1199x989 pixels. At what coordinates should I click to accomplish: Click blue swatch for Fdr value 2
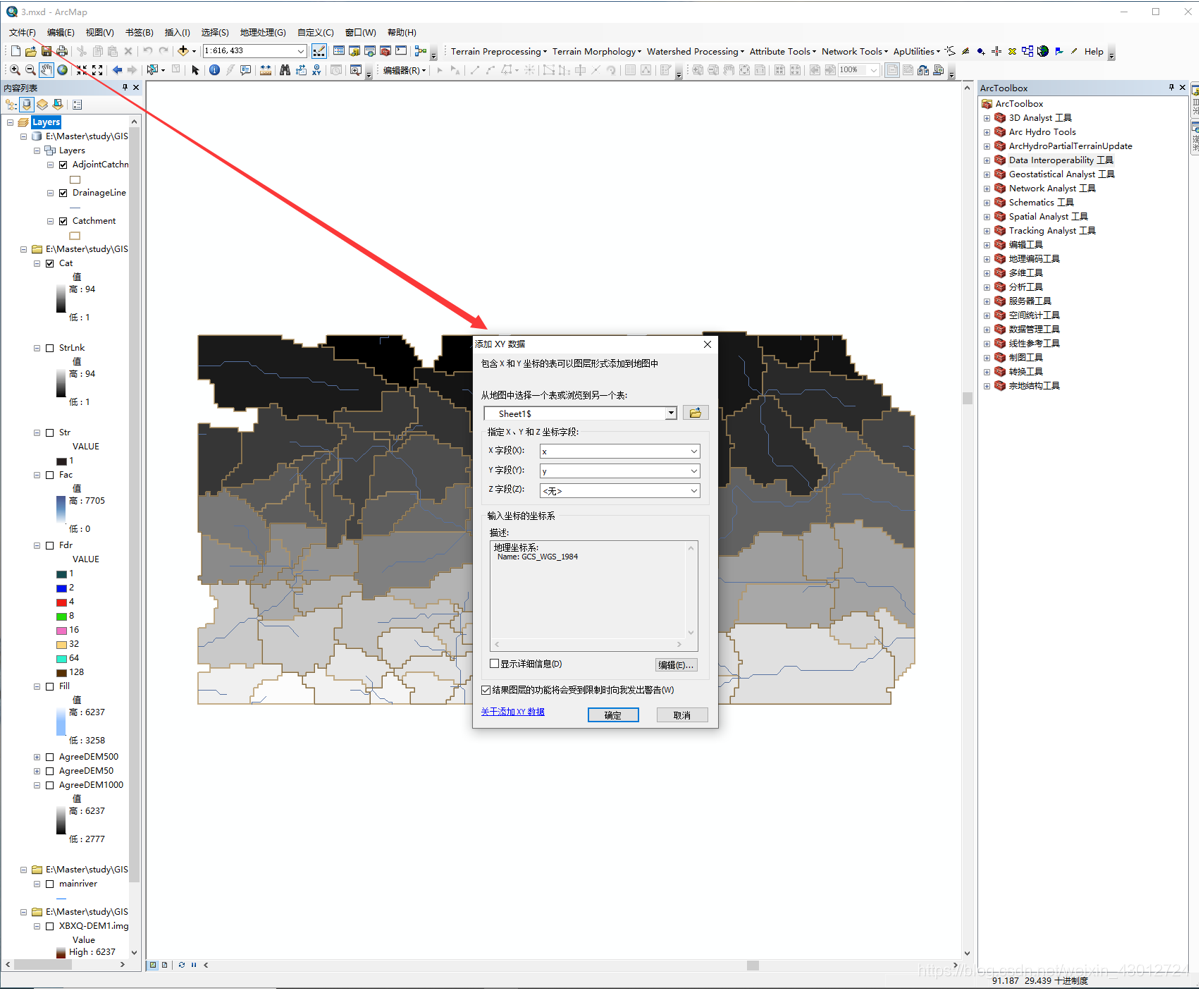click(61, 588)
